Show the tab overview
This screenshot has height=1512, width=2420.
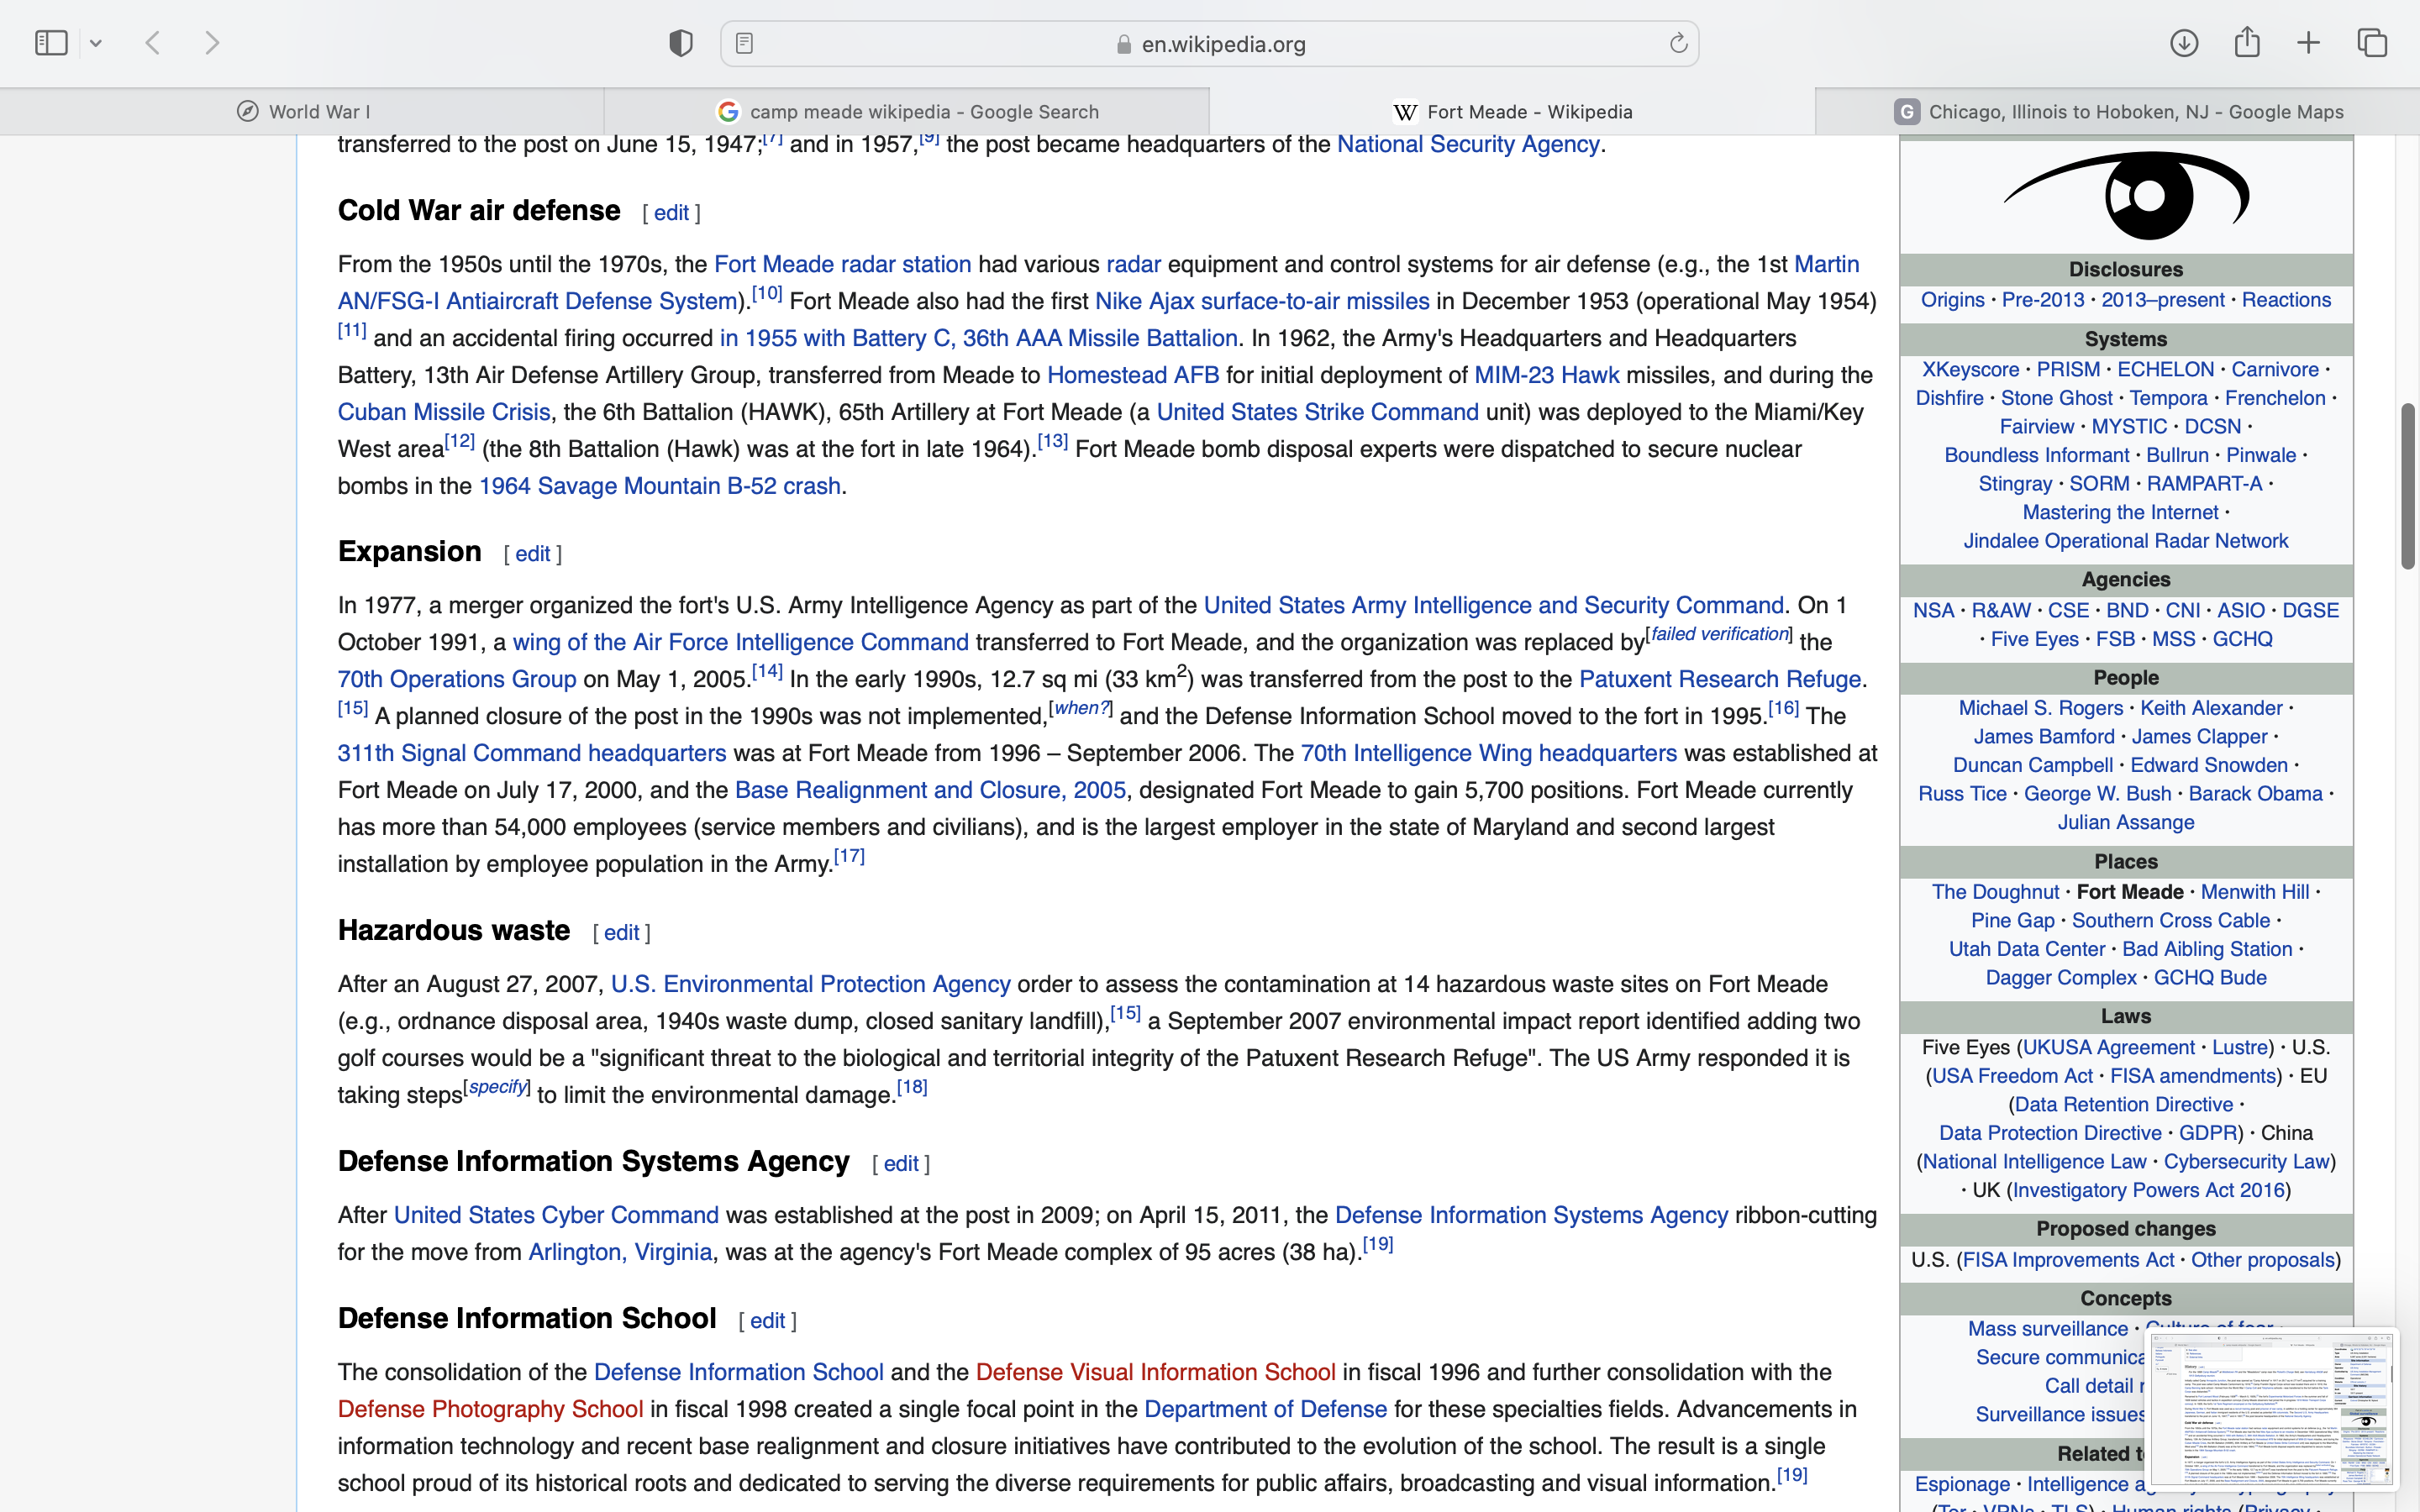coord(2372,43)
